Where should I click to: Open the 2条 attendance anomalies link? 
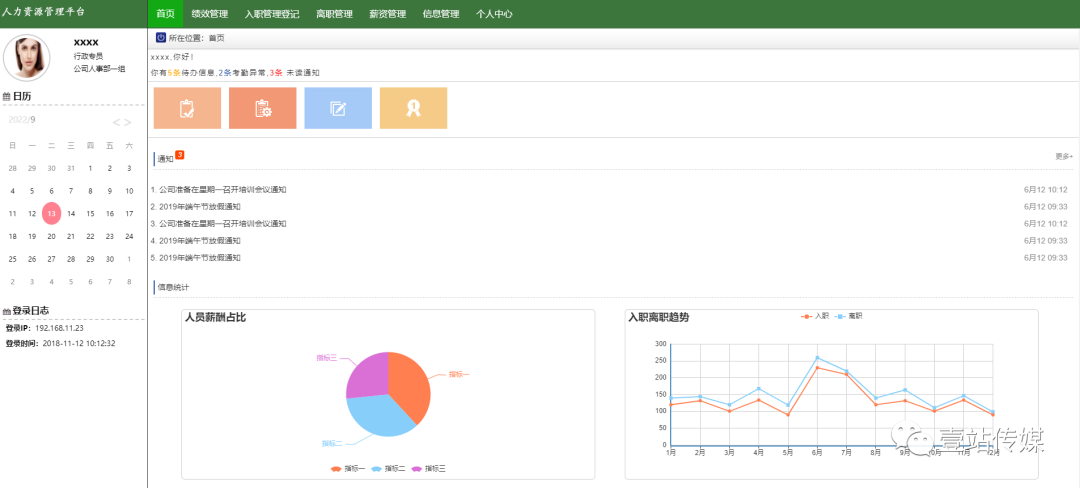pos(225,73)
